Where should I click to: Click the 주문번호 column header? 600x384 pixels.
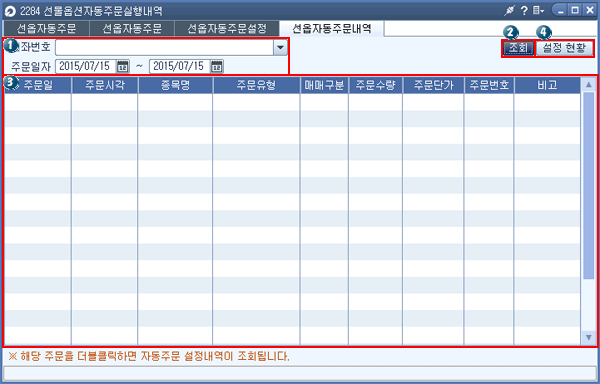coord(489,85)
